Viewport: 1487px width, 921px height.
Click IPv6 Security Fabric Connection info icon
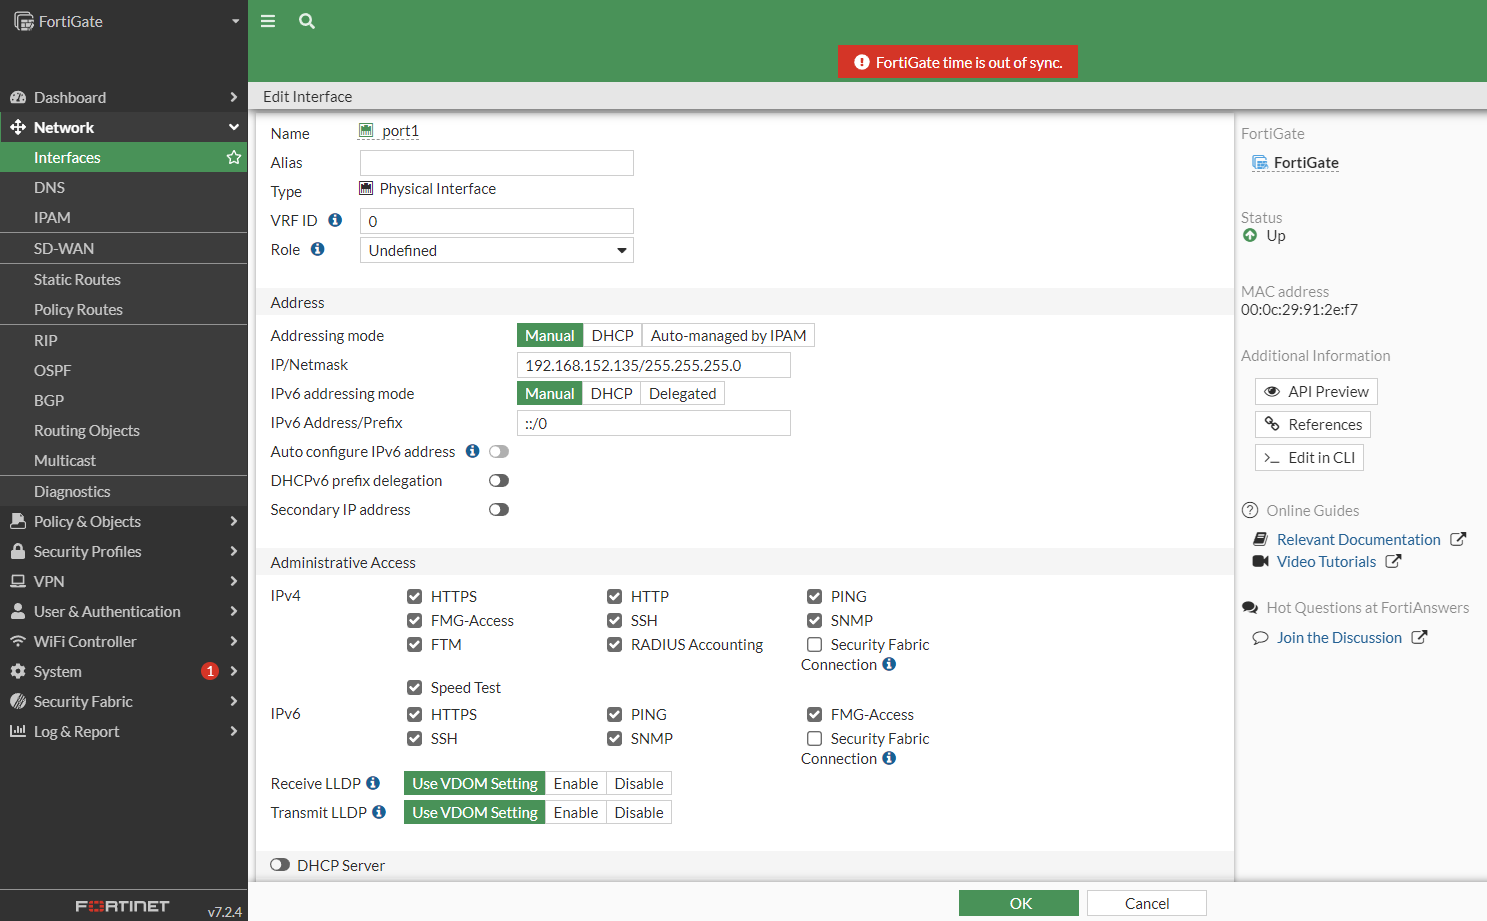(x=889, y=758)
